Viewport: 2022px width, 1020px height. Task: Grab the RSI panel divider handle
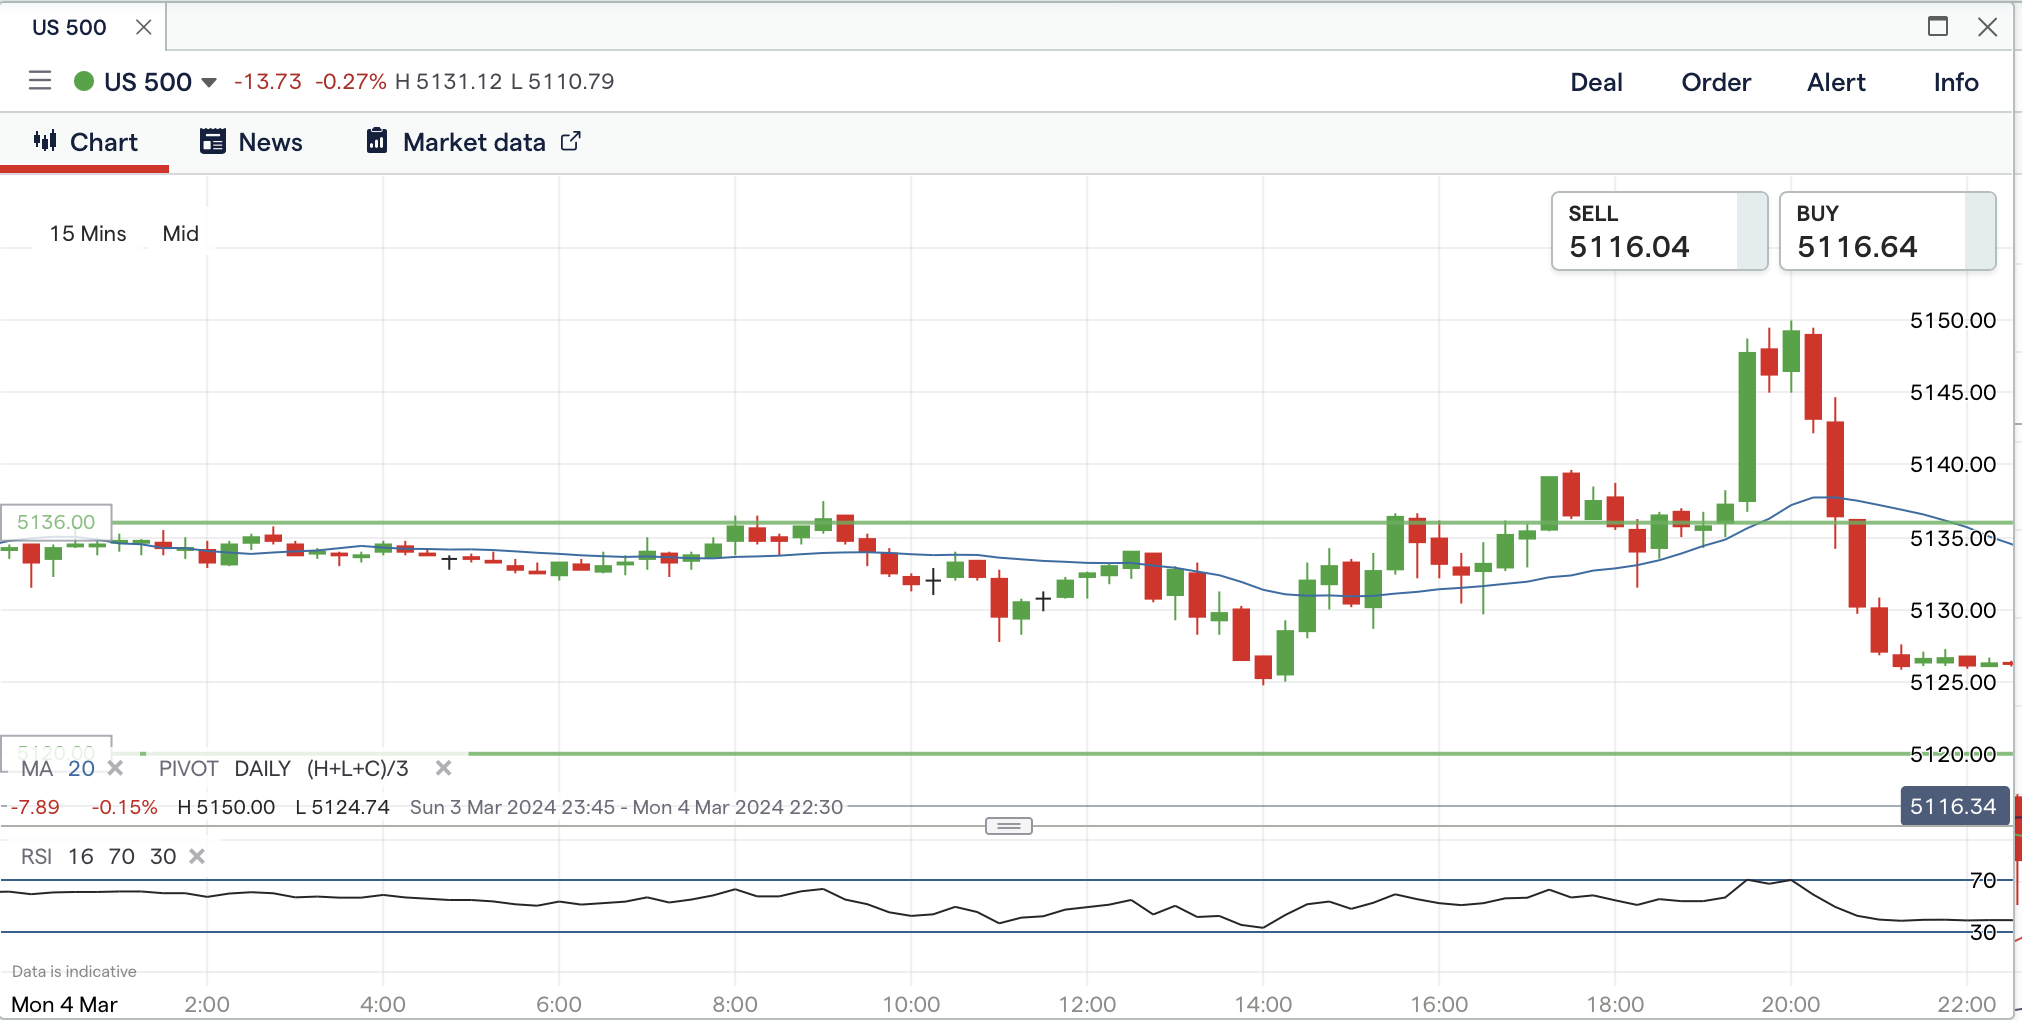coord(1009,826)
